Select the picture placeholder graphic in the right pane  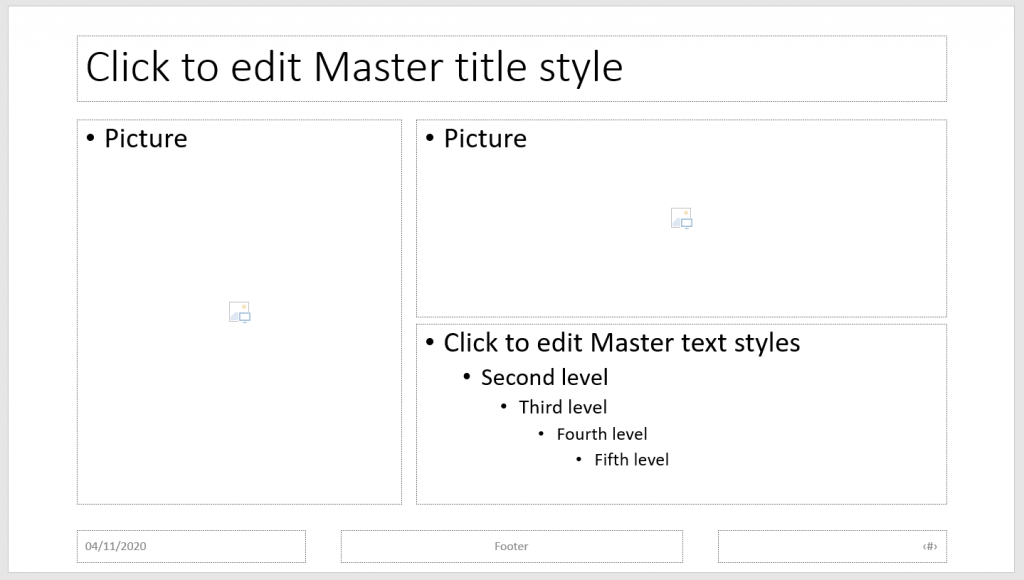681,218
